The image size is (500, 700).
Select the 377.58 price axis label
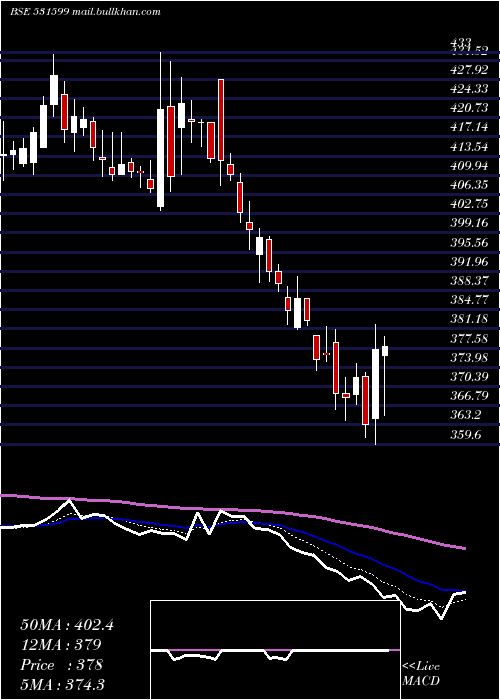click(x=469, y=338)
